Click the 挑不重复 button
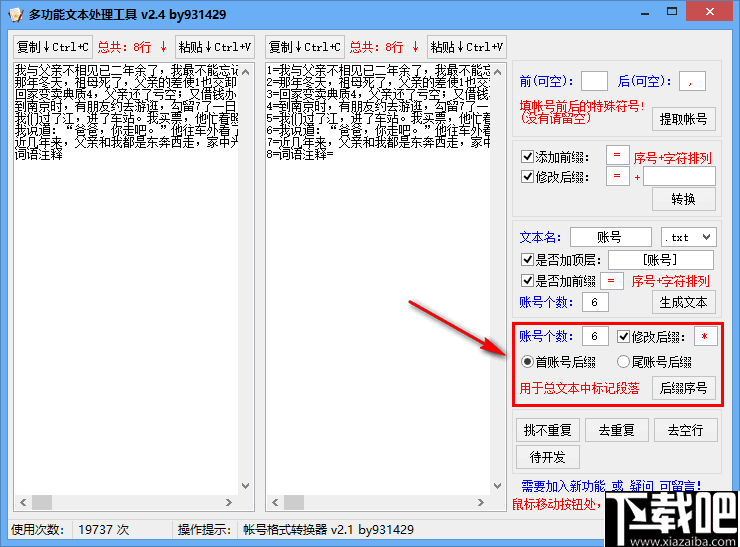 (x=547, y=430)
